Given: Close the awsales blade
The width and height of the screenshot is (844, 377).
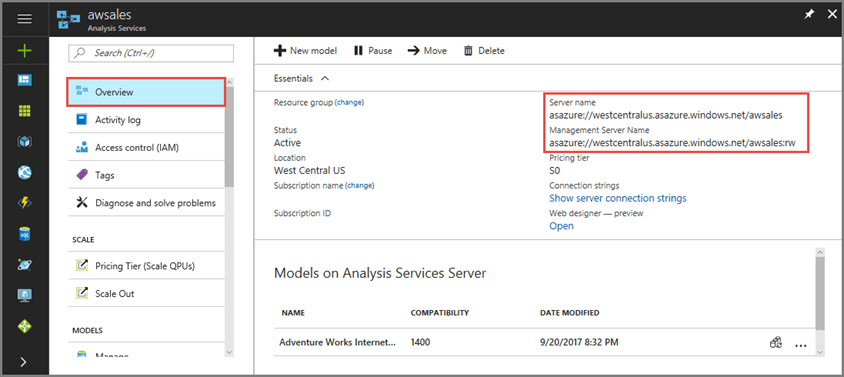Looking at the screenshot, I should [x=832, y=15].
